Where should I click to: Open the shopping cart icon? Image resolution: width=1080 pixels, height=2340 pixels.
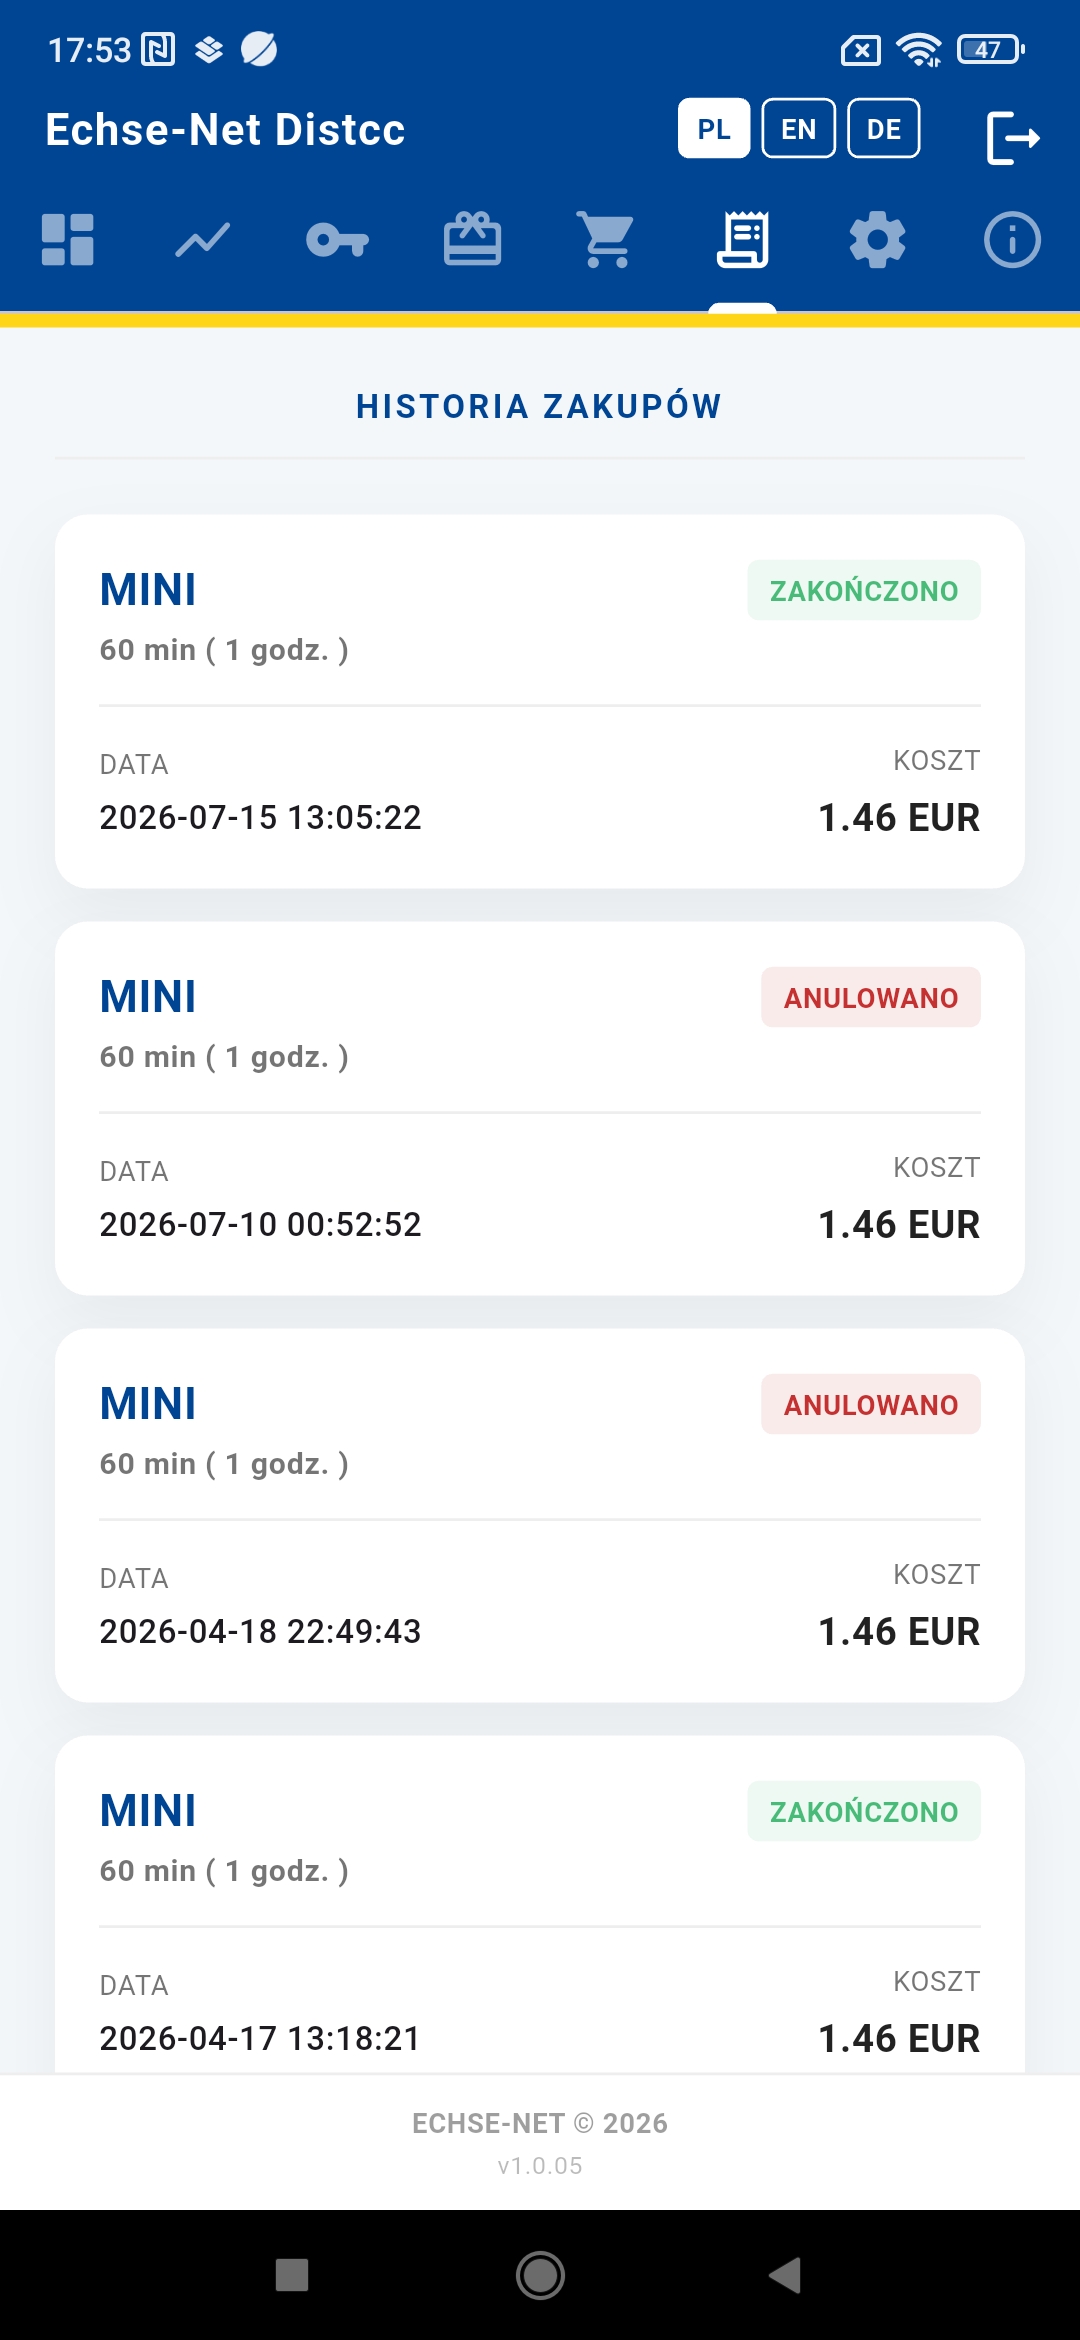[607, 240]
